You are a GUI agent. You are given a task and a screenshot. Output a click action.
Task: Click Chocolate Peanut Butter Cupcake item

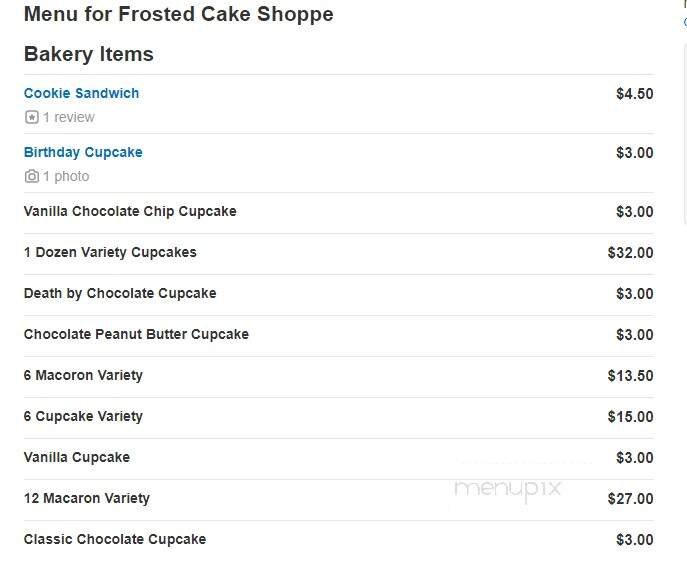(136, 334)
